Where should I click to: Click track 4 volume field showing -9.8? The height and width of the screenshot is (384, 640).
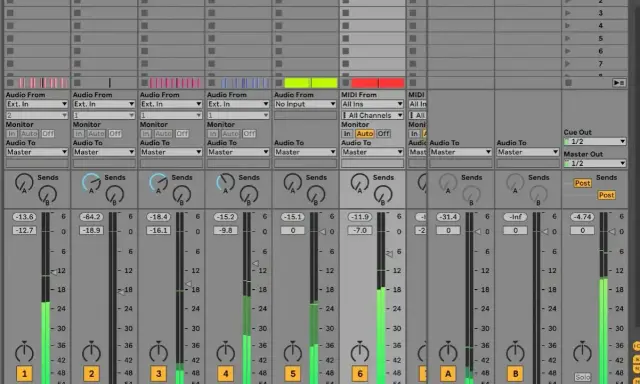tap(225, 231)
